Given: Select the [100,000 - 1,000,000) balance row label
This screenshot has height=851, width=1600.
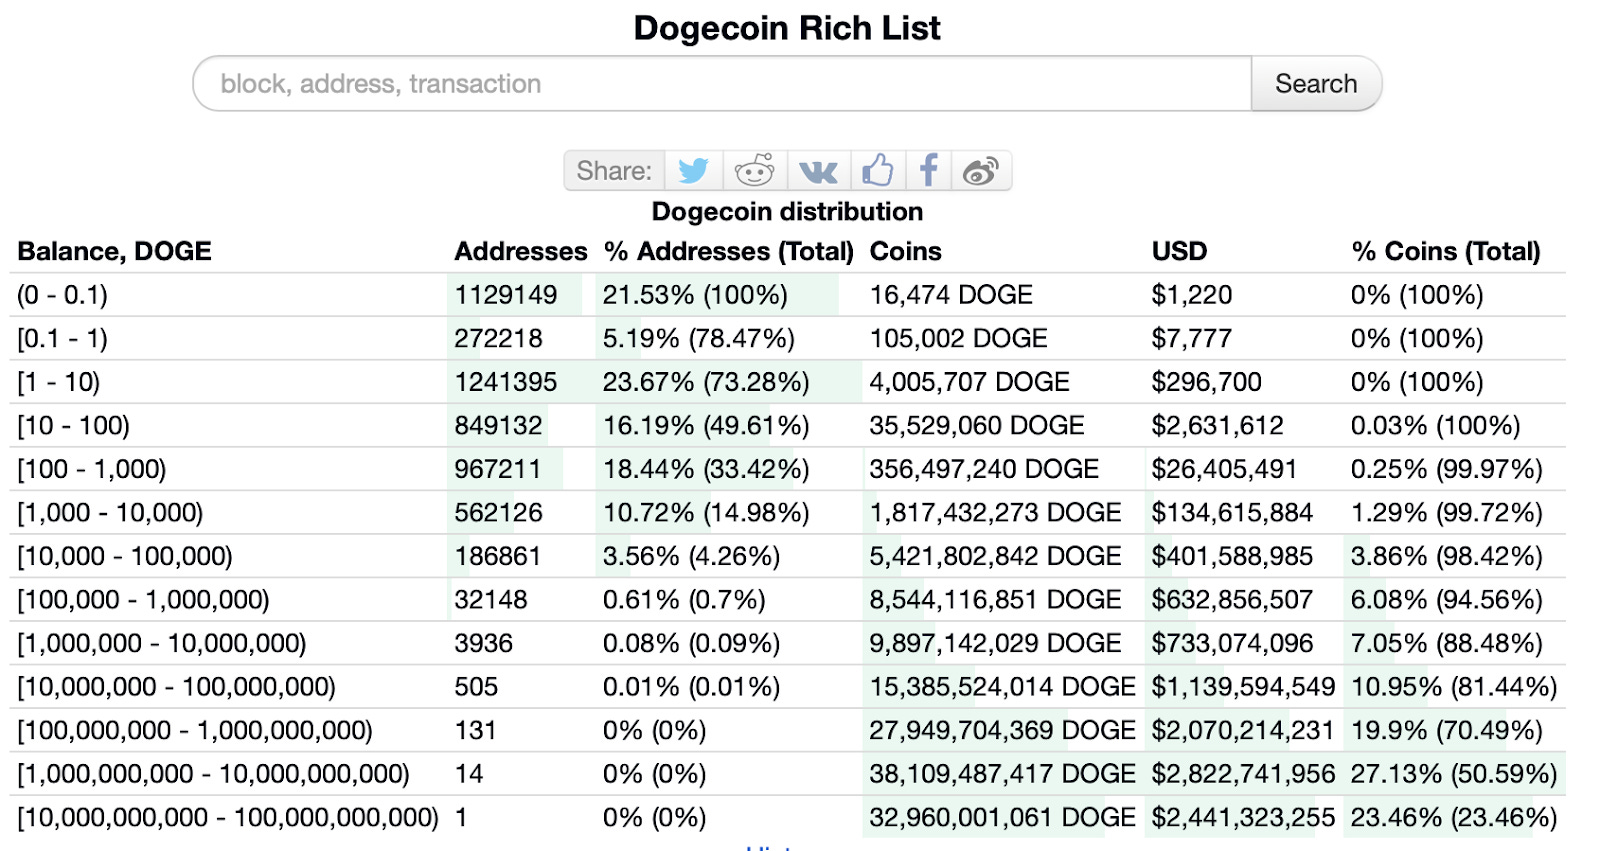Looking at the screenshot, I should 143,600.
